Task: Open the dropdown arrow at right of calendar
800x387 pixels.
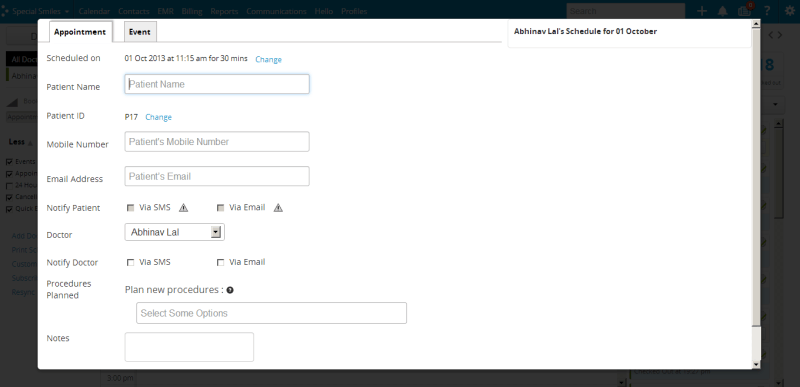Action: click(776, 105)
